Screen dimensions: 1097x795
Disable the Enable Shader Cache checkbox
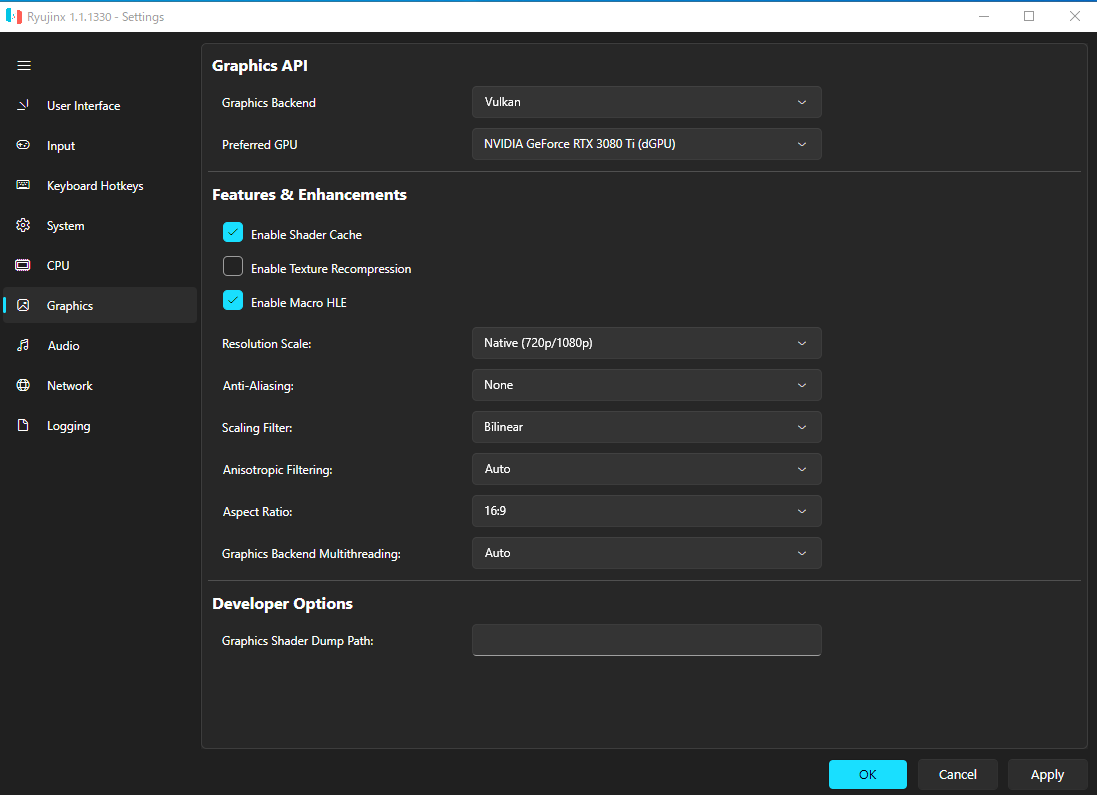[x=233, y=233]
